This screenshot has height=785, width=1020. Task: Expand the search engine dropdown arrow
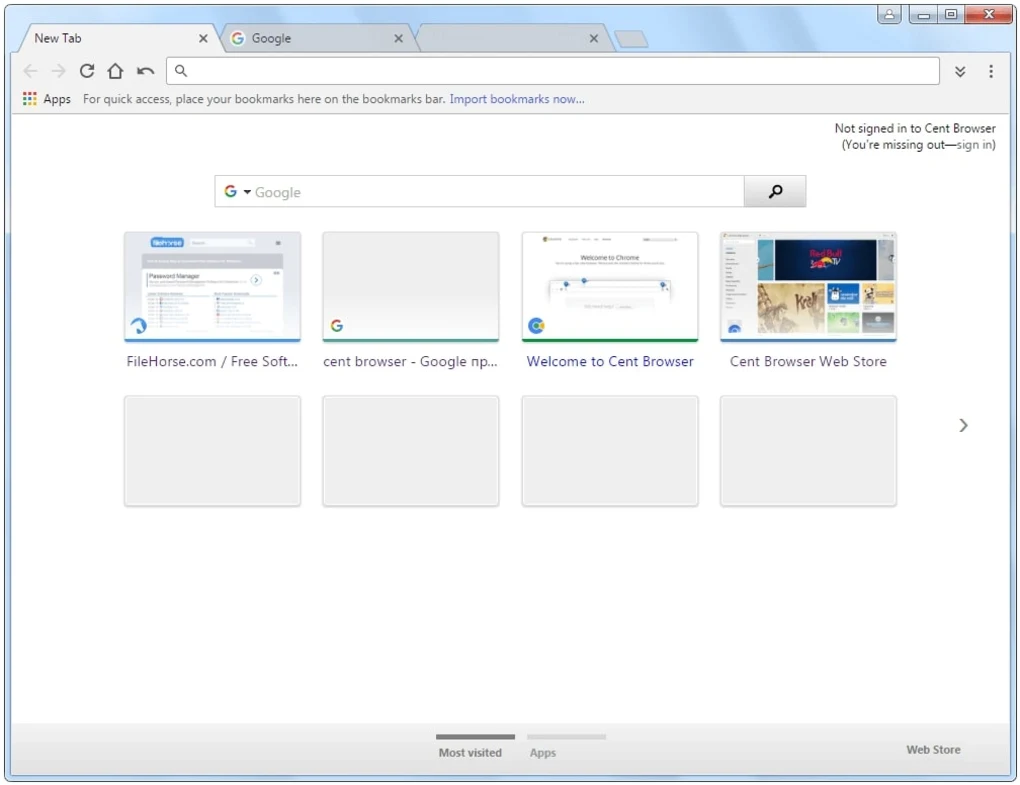tap(247, 192)
